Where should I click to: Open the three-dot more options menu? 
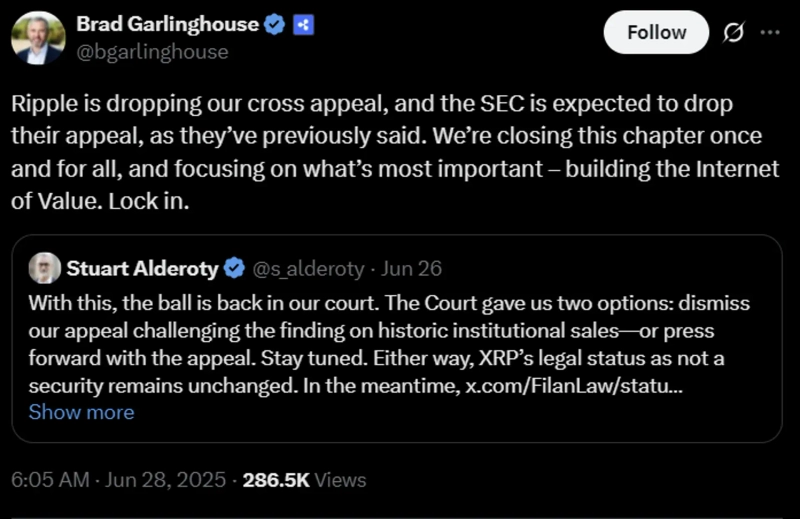coord(769,32)
